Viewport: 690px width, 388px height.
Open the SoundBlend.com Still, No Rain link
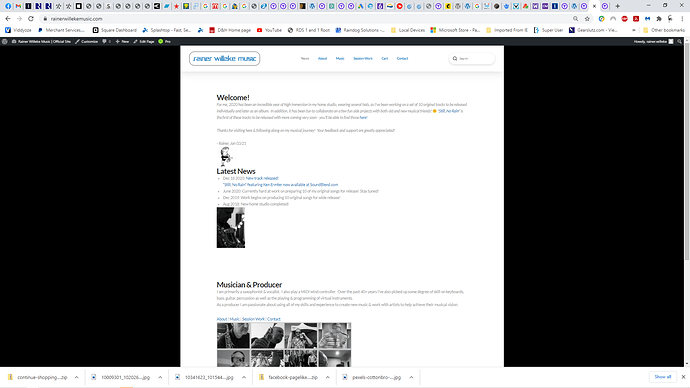[280, 185]
